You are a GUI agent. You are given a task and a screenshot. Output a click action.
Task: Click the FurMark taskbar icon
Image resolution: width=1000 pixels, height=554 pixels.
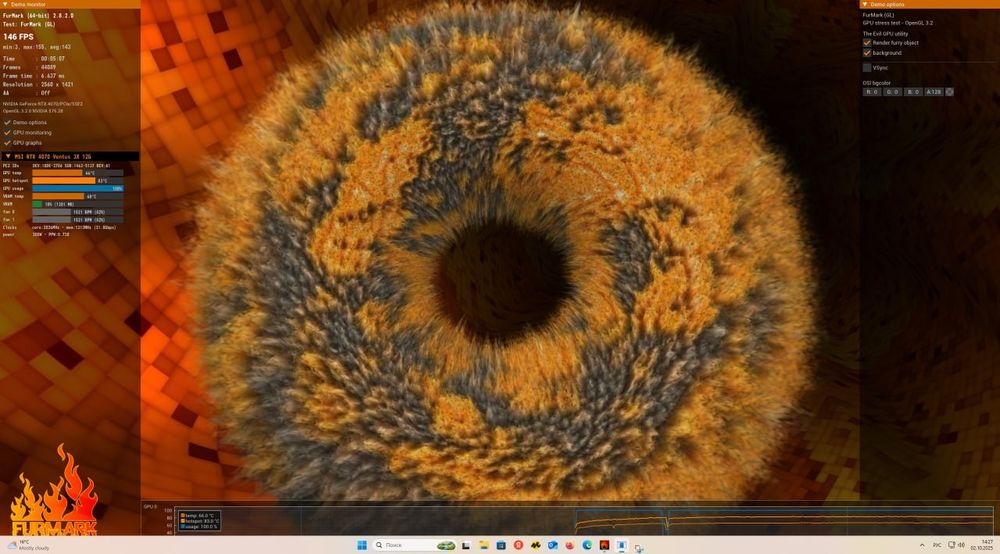tap(604, 546)
